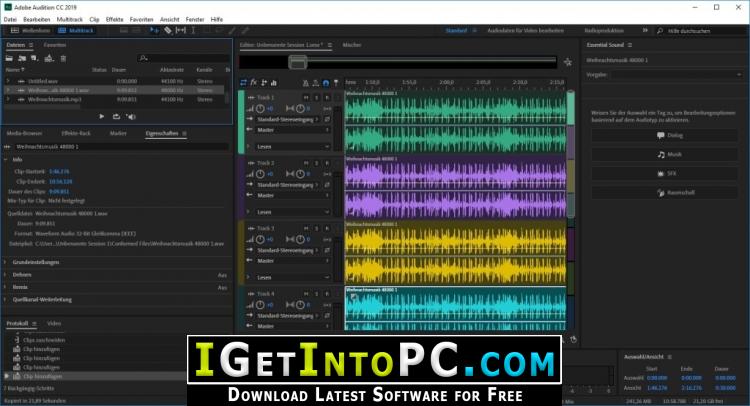Click the open file folder icon in Dateien
The image size is (750, 406).
pos(9,58)
